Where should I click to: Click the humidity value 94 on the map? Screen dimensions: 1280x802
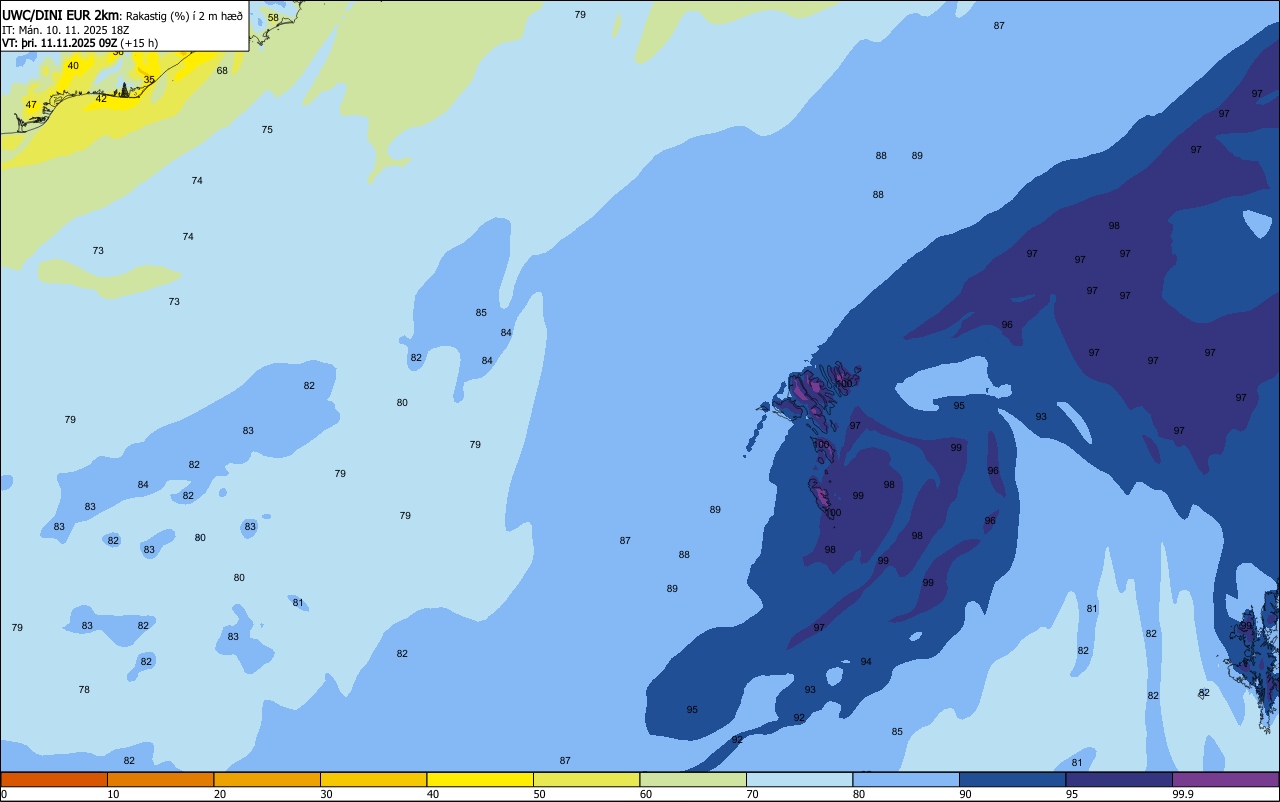pyautogui.click(x=866, y=661)
